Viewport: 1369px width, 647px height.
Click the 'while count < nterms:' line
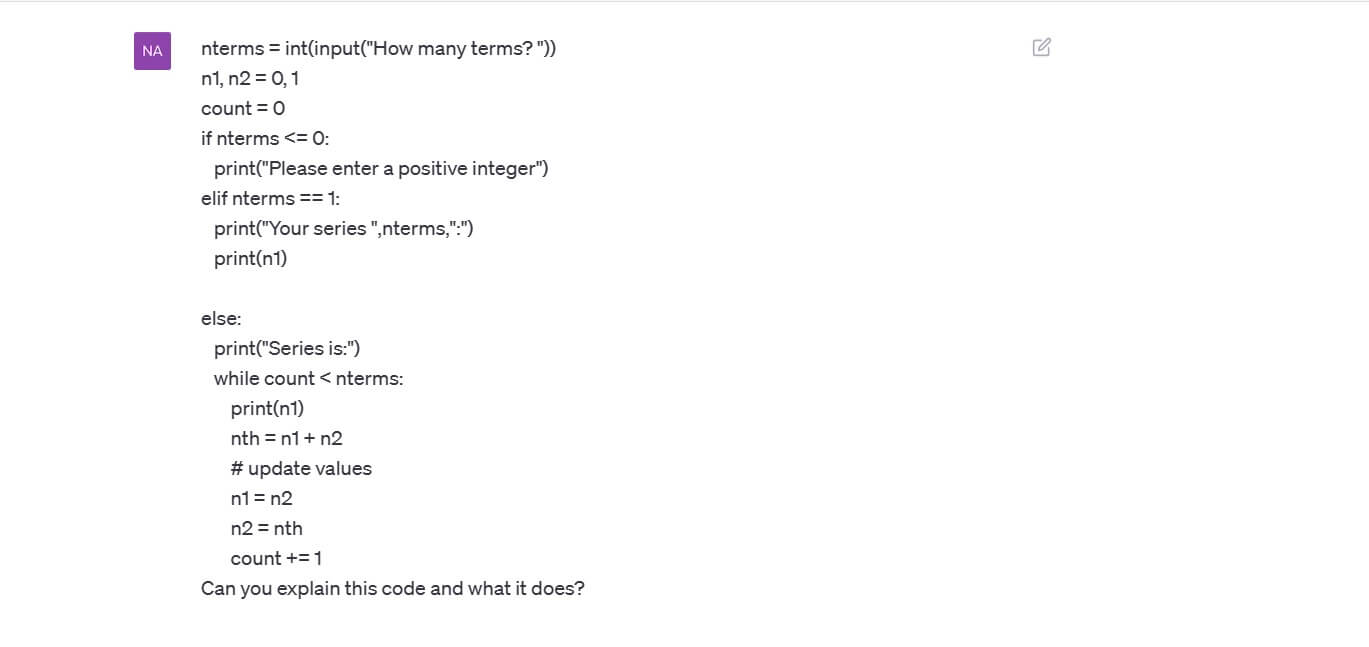point(308,378)
